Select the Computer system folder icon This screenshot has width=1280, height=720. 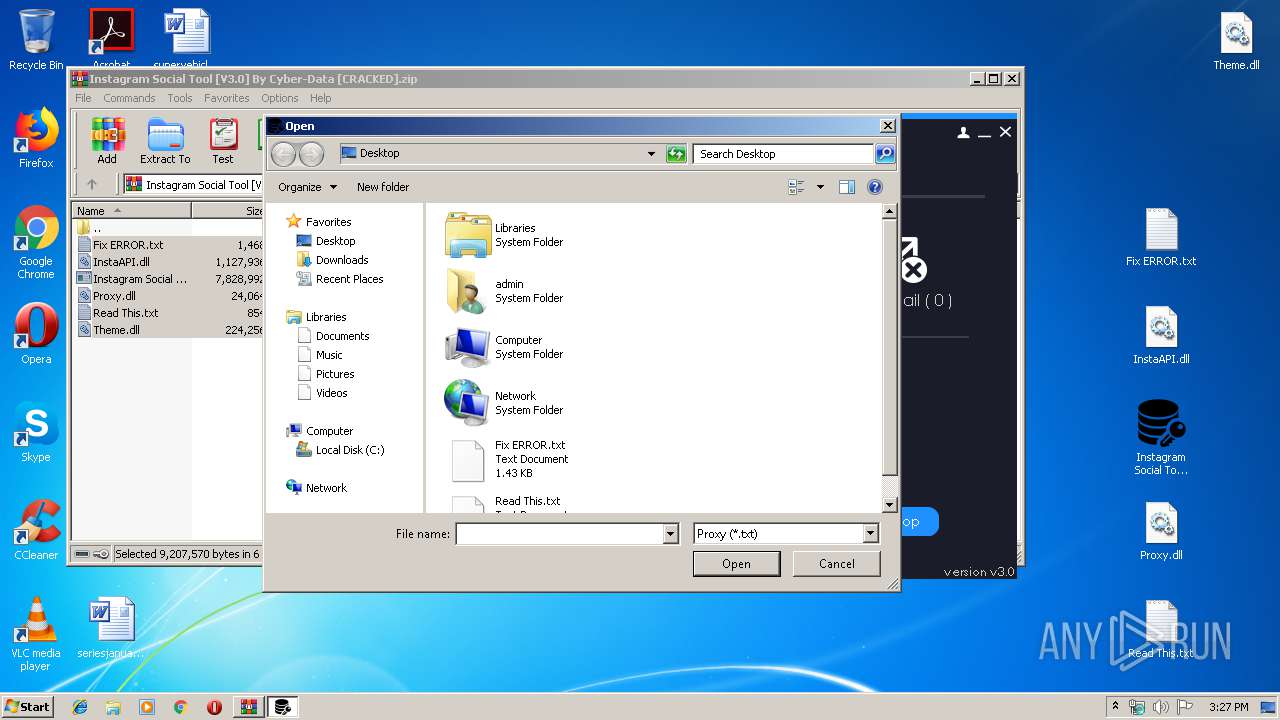pos(468,347)
